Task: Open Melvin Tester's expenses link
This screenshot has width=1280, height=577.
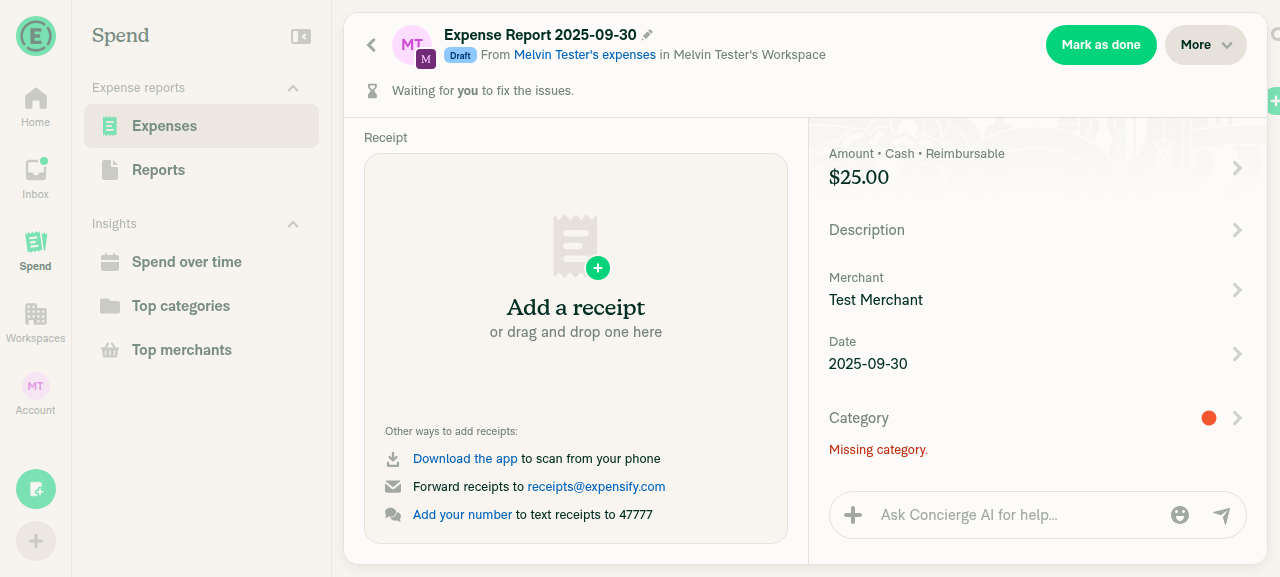Action: pyautogui.click(x=585, y=55)
